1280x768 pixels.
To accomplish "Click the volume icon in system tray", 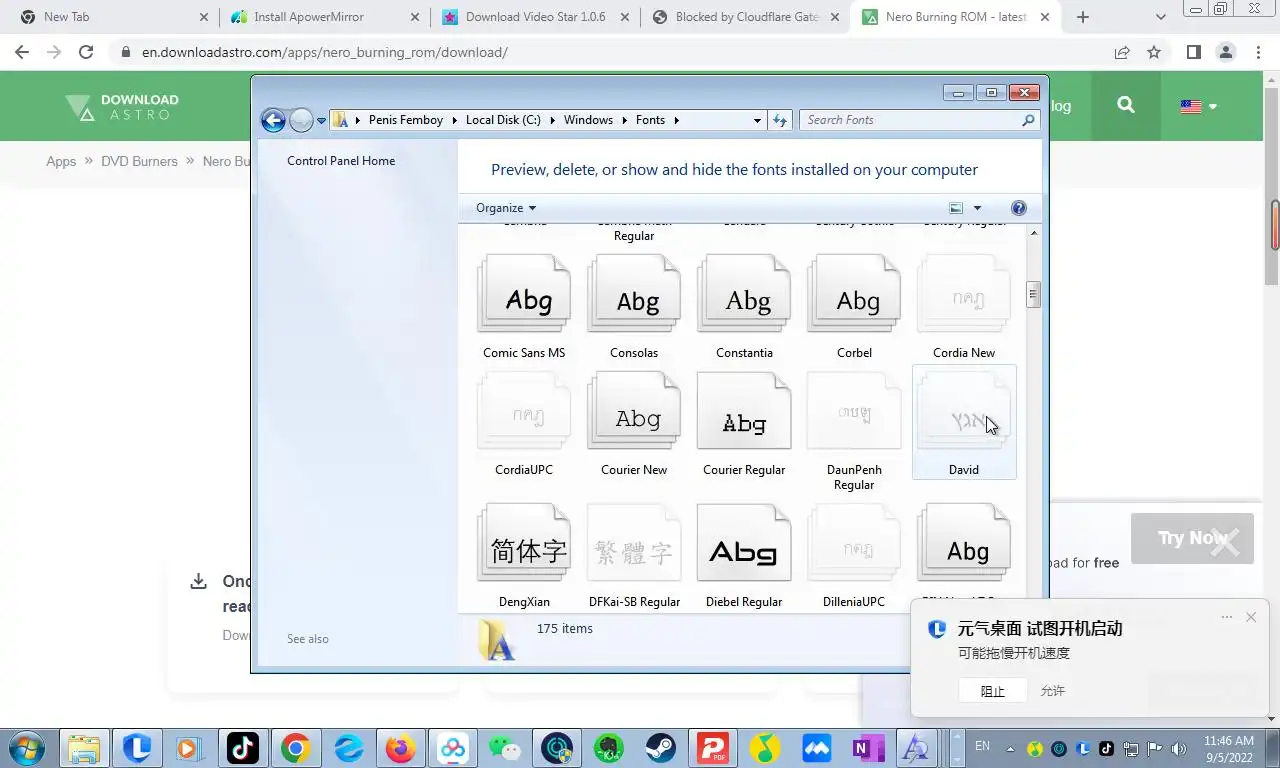I will click(1178, 748).
